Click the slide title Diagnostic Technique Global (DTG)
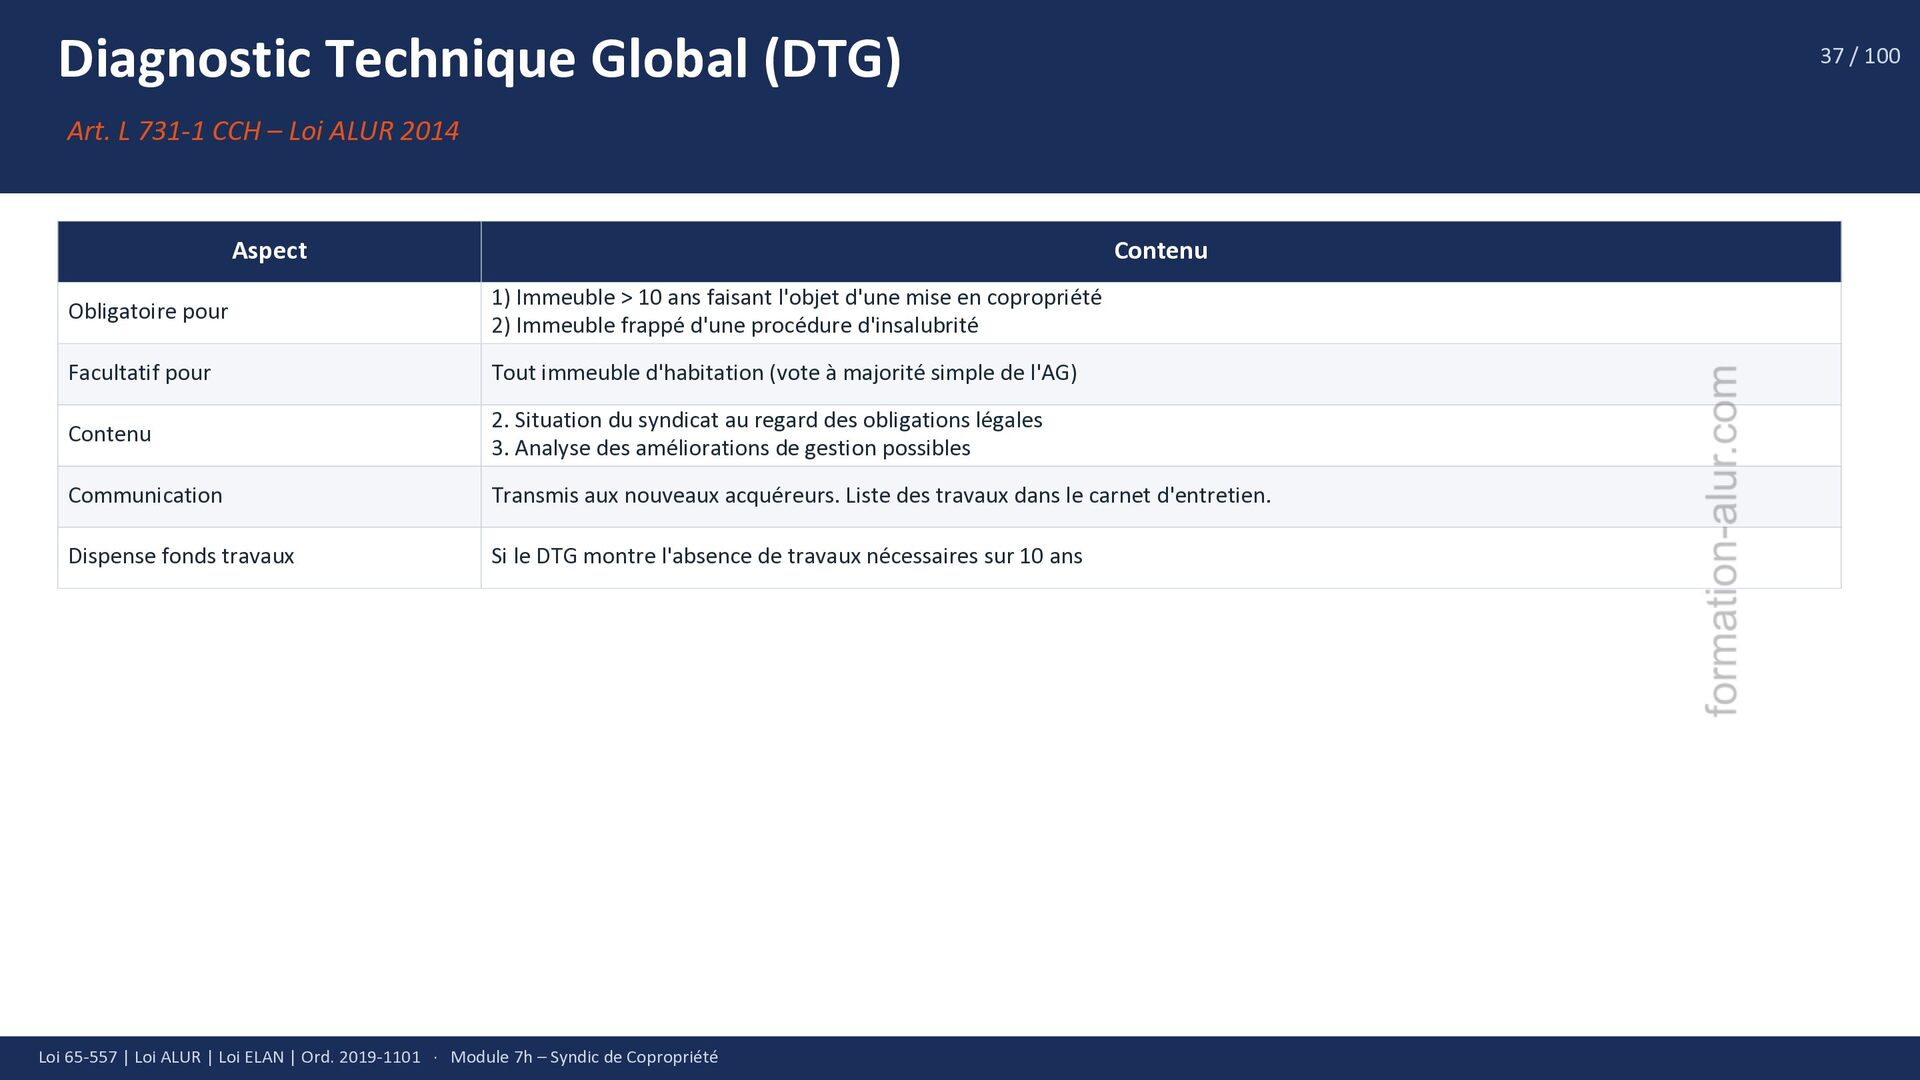 click(479, 59)
